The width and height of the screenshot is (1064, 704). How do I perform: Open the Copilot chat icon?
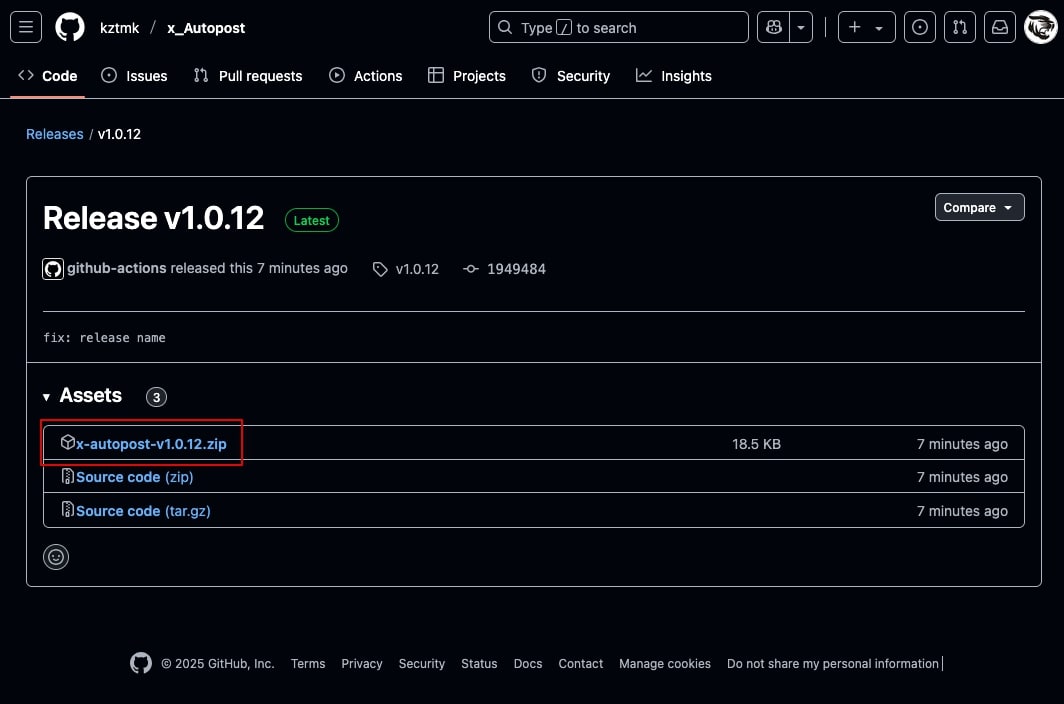point(774,27)
